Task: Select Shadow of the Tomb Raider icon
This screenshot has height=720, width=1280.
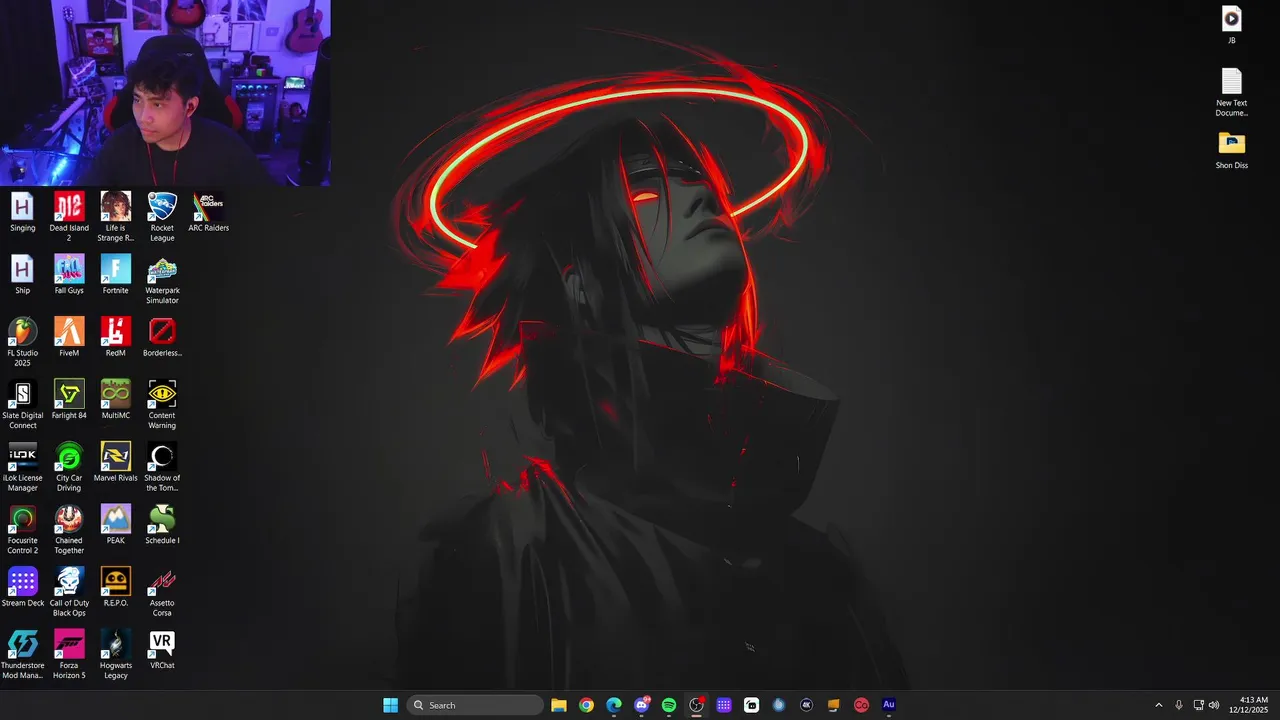Action: [162, 467]
